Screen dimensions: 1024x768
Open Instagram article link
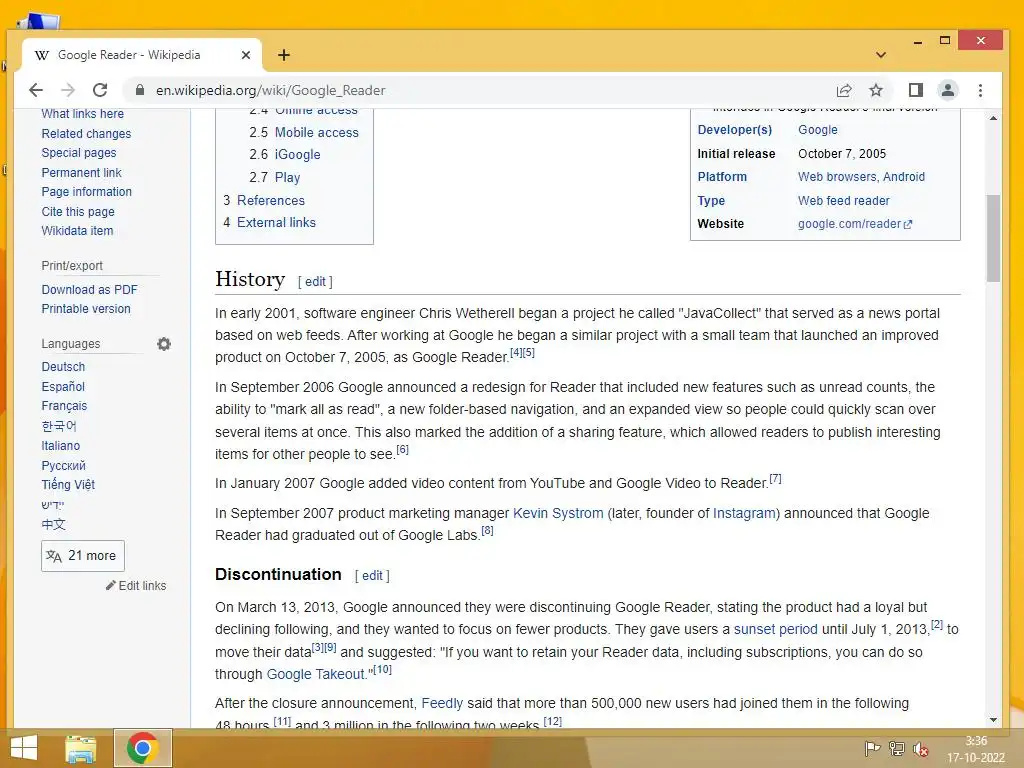pos(744,513)
